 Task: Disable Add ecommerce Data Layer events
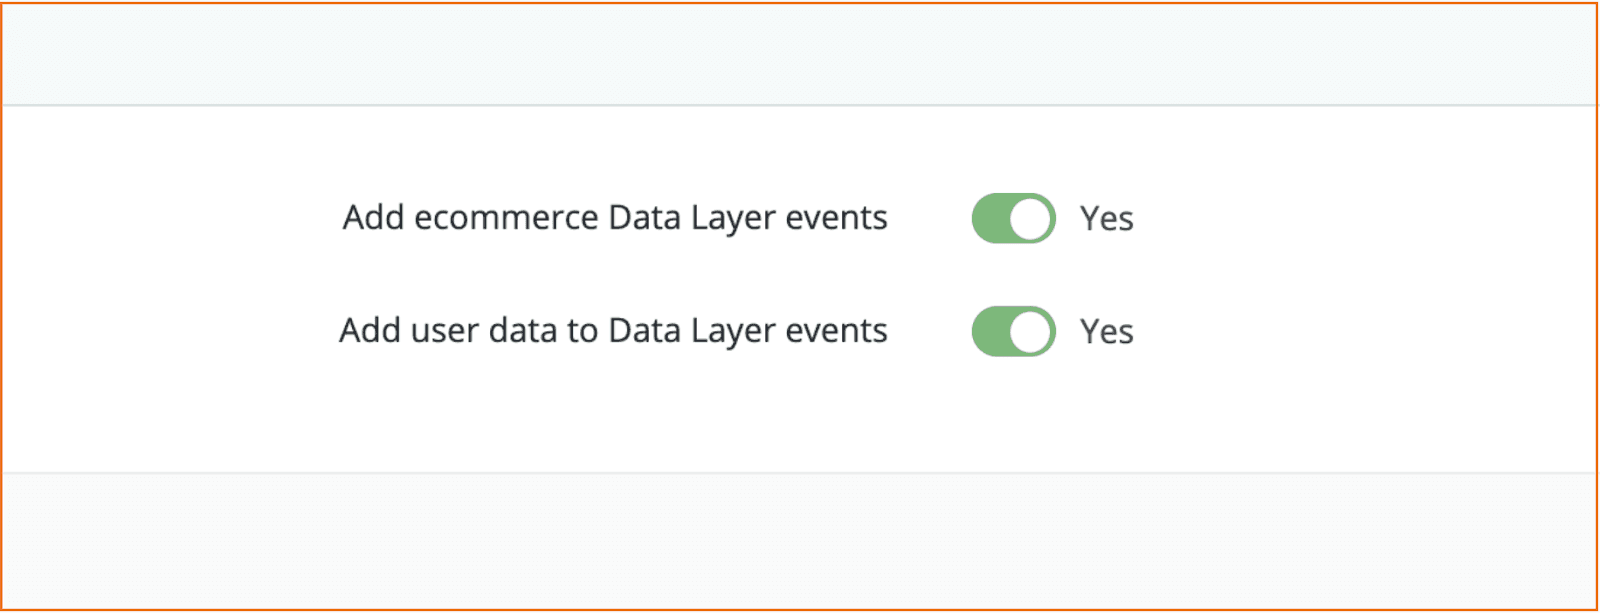tap(1013, 218)
